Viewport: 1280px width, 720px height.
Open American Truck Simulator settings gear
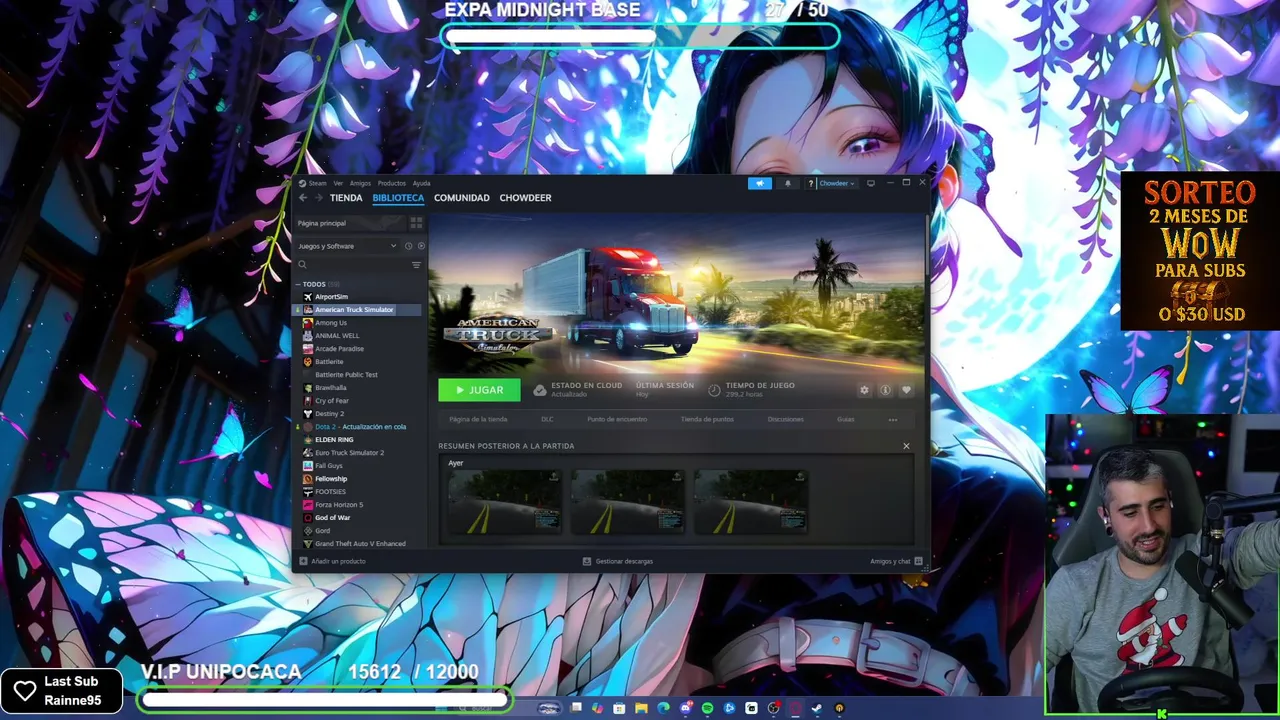pyautogui.click(x=864, y=390)
